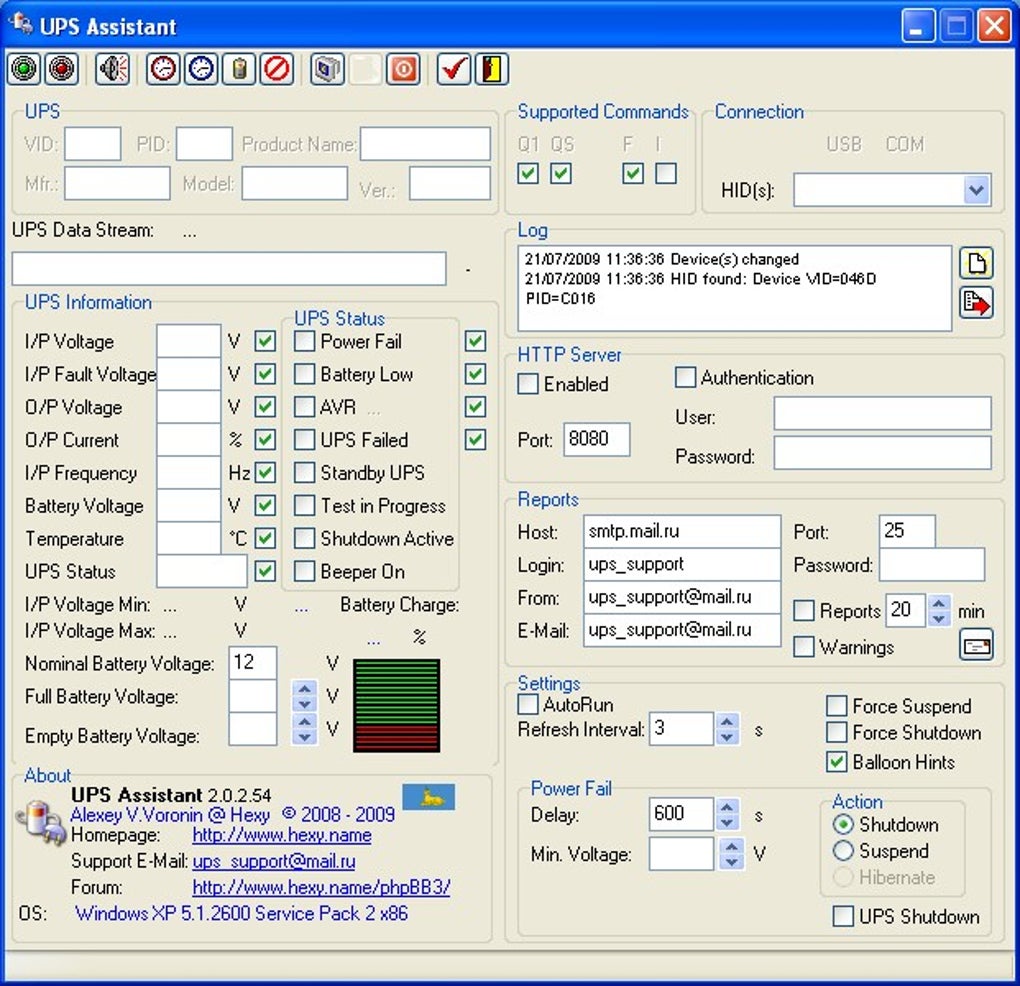Open the HID(s) dropdown list
1020x986 pixels.
[976, 190]
